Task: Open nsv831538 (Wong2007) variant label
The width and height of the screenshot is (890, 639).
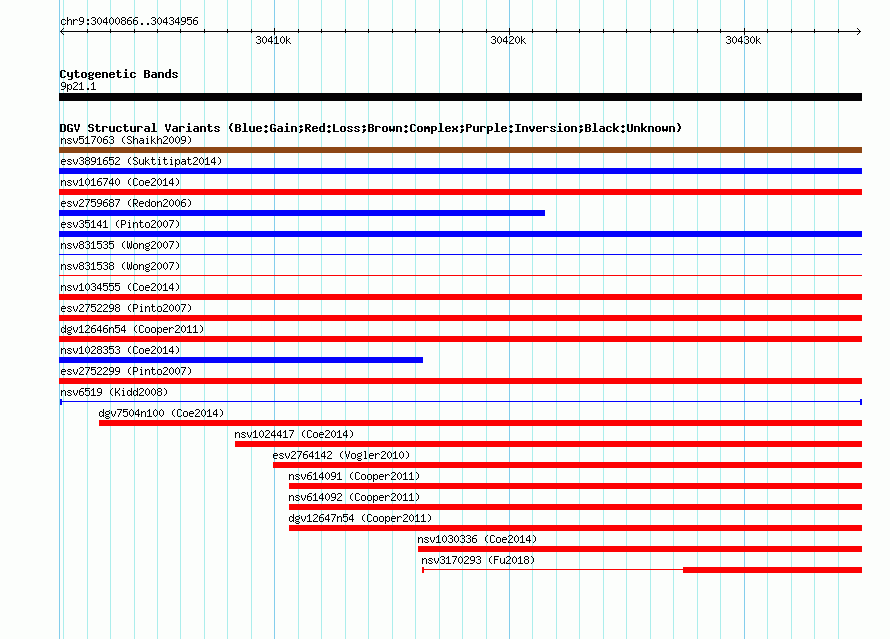Action: click(x=120, y=266)
